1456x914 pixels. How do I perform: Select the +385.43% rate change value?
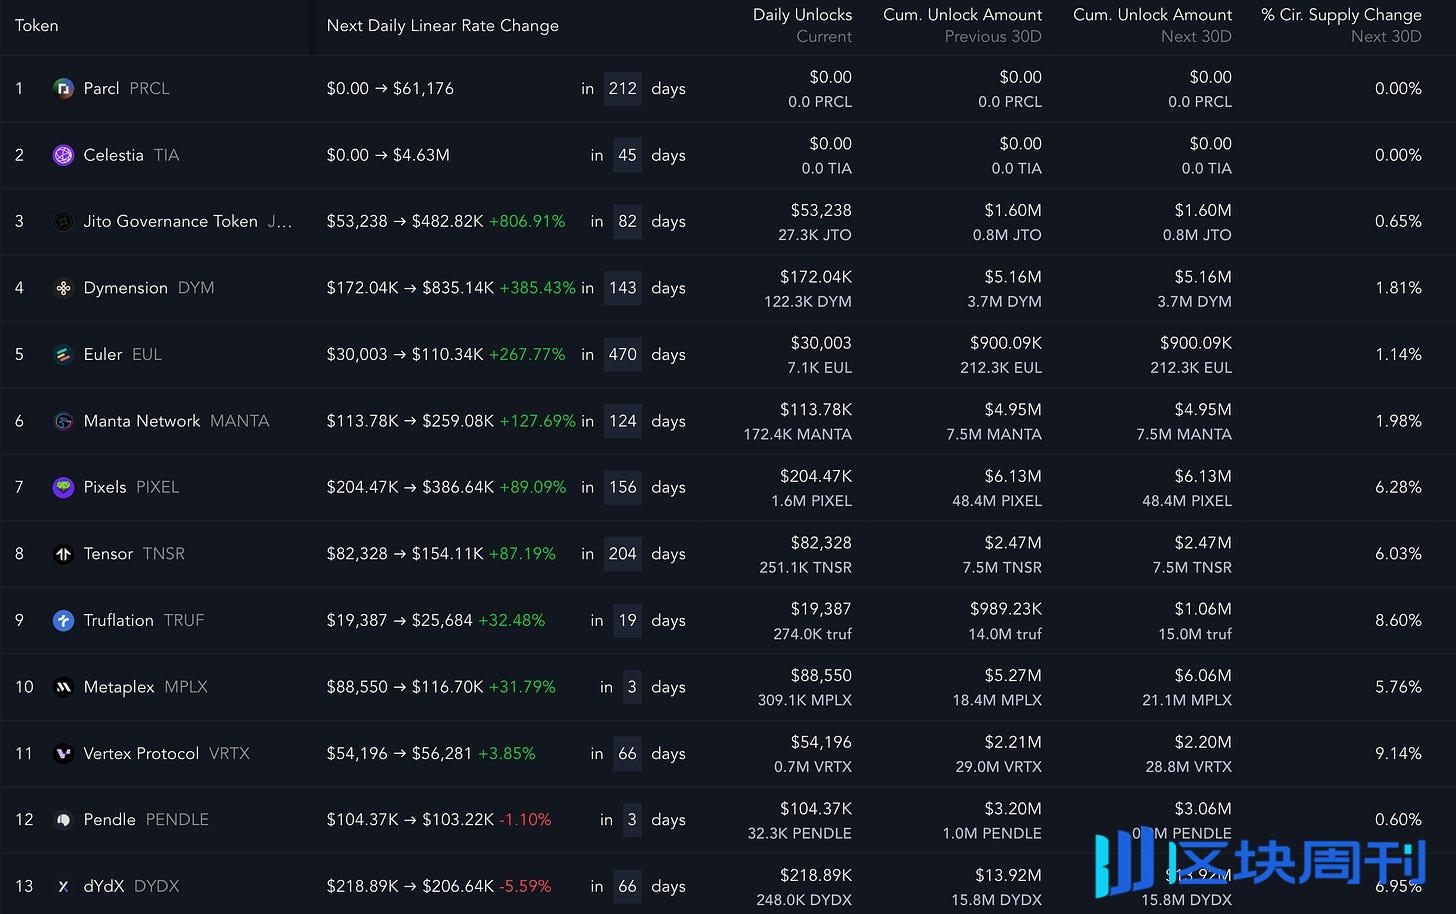(538, 288)
